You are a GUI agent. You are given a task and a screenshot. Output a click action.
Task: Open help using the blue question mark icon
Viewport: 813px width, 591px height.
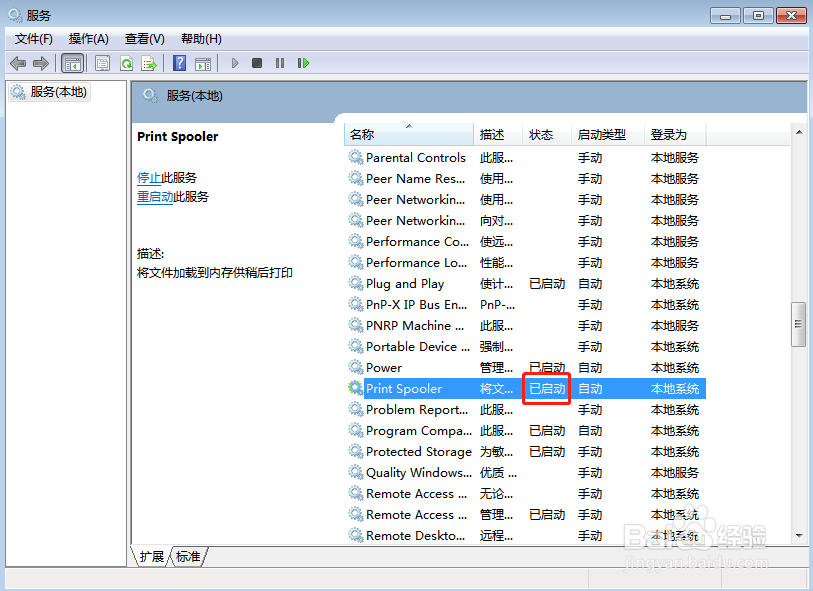coord(179,63)
